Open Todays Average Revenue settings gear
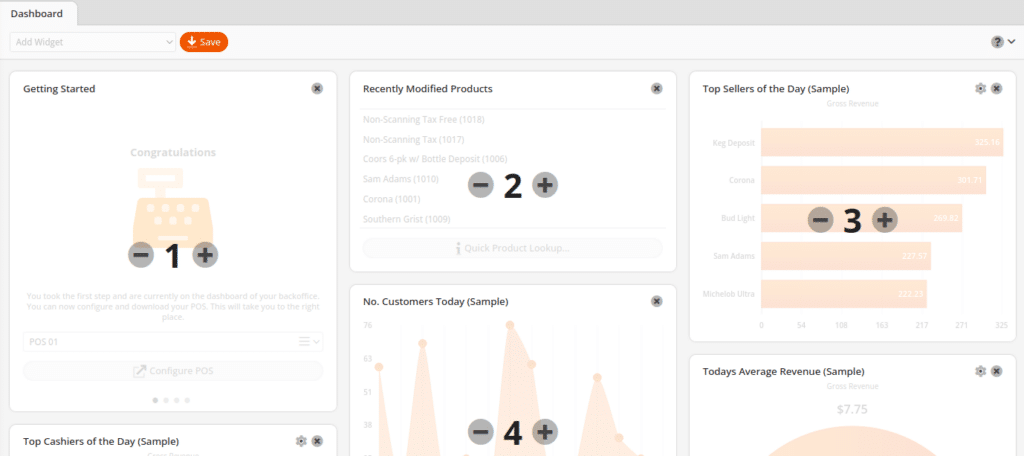Image resolution: width=1024 pixels, height=456 pixels. [x=980, y=371]
